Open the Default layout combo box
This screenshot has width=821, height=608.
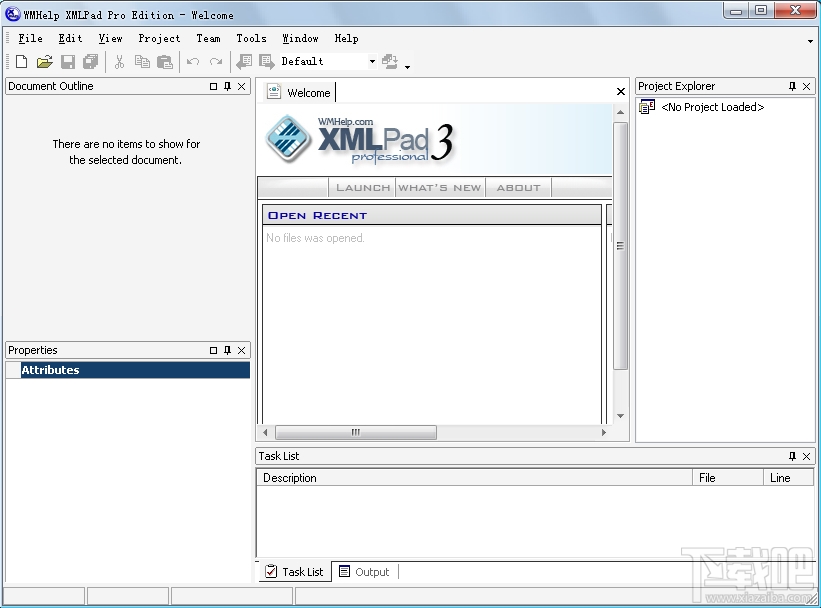pos(328,61)
